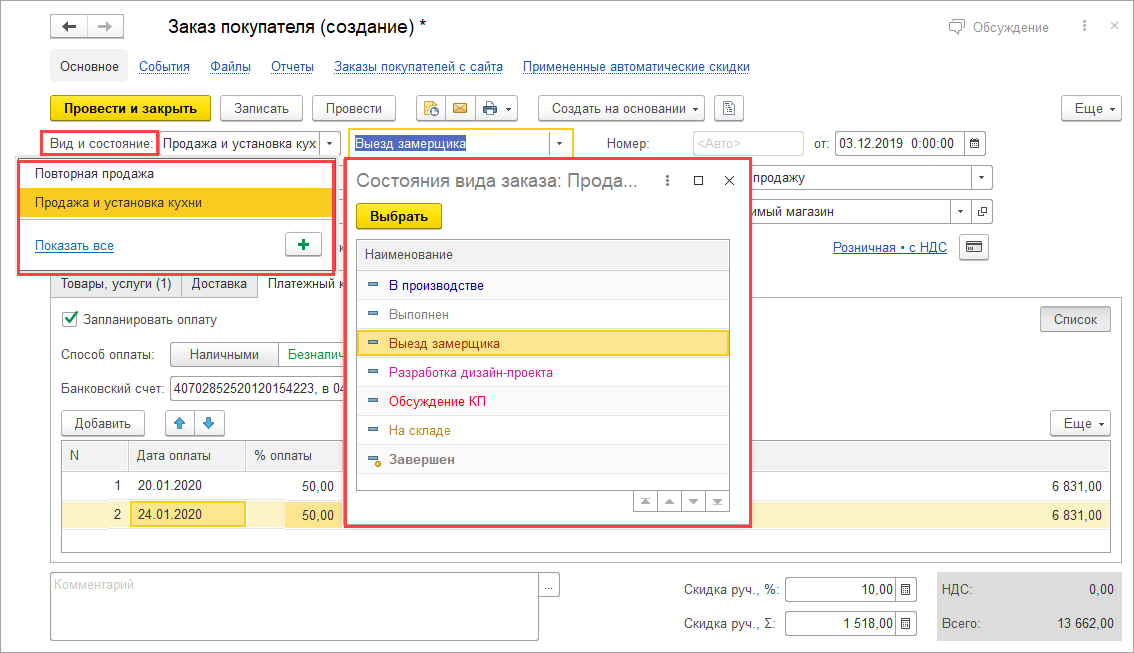Click the payment card icon near Розничная
The height and width of the screenshot is (653, 1134).
click(x=973, y=247)
